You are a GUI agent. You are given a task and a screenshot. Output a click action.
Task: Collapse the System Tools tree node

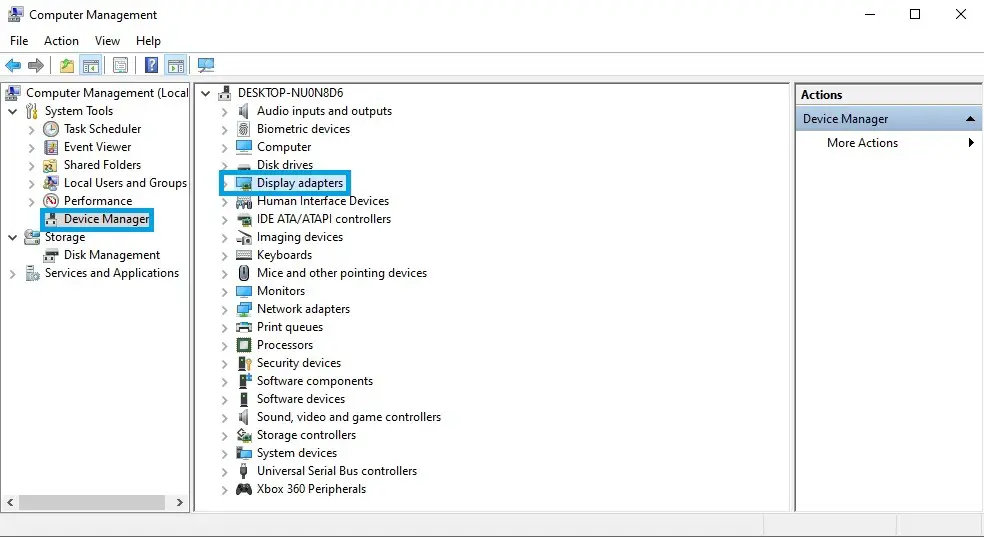click(x=12, y=112)
